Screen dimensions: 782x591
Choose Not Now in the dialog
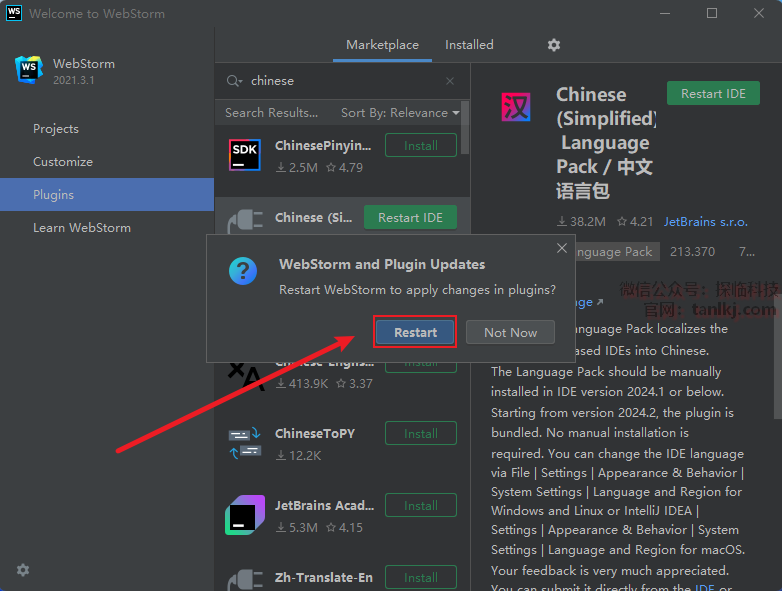pos(510,332)
